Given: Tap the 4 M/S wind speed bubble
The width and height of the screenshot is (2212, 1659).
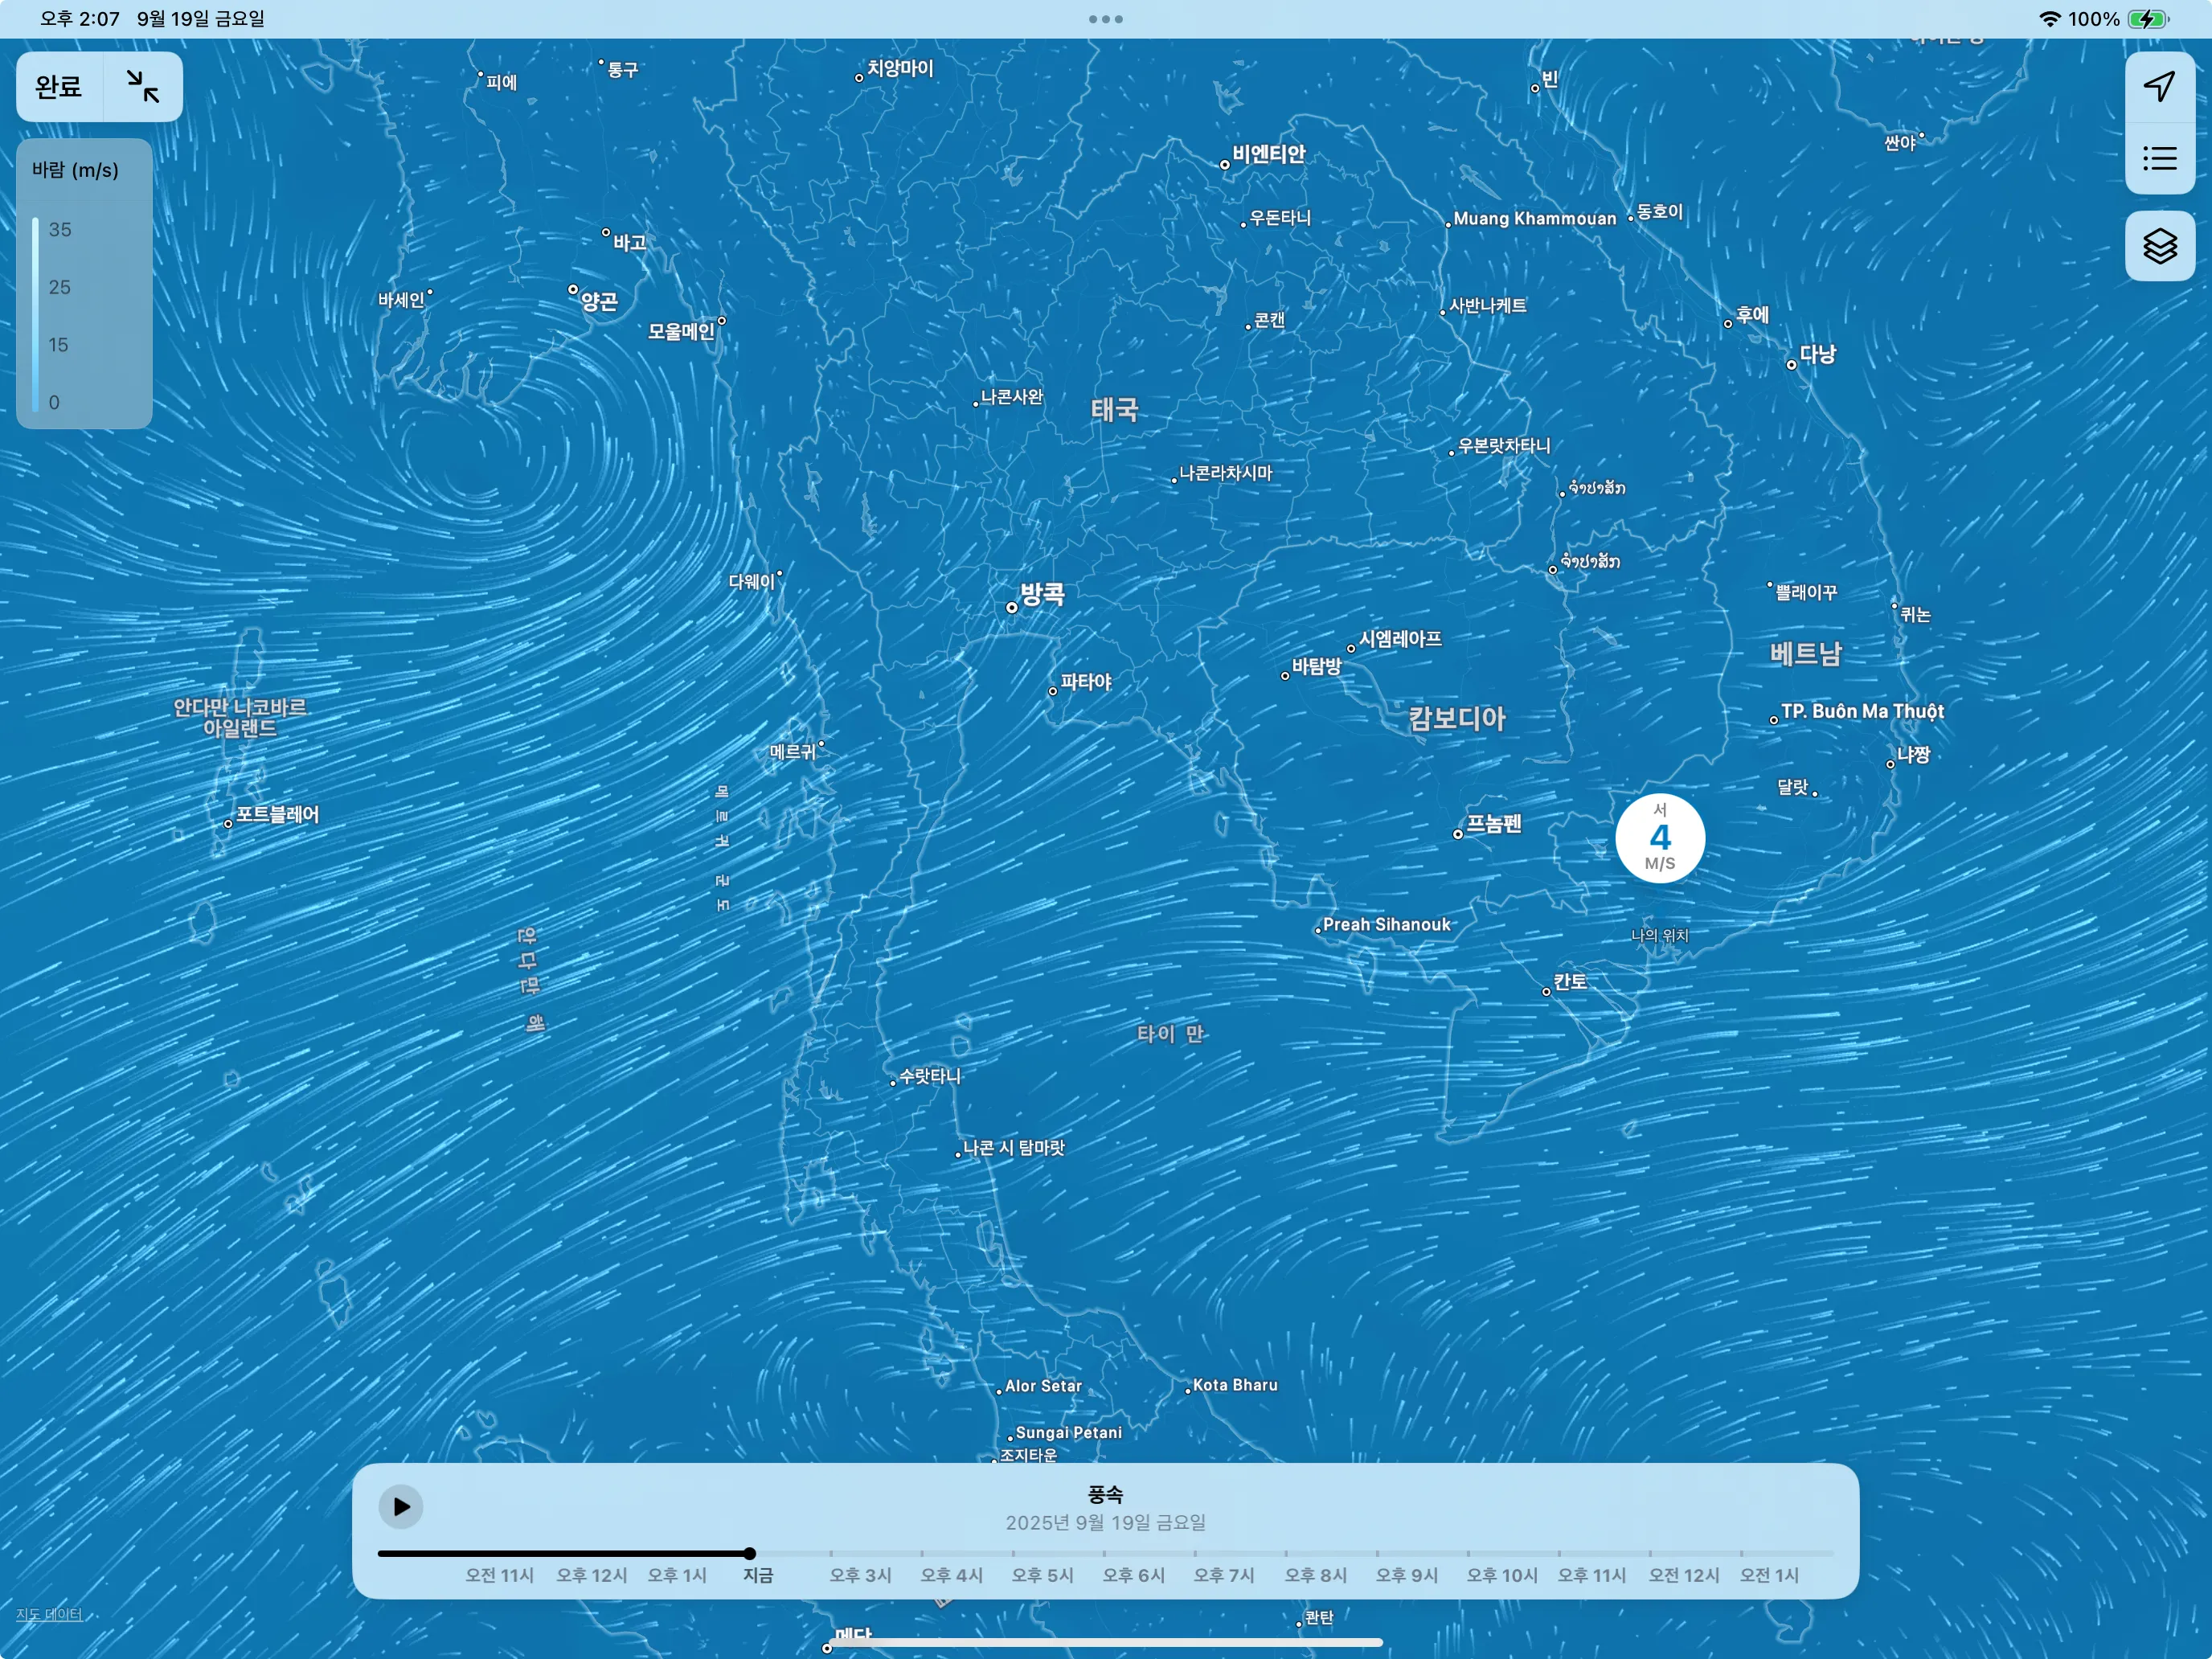Looking at the screenshot, I should (1659, 838).
